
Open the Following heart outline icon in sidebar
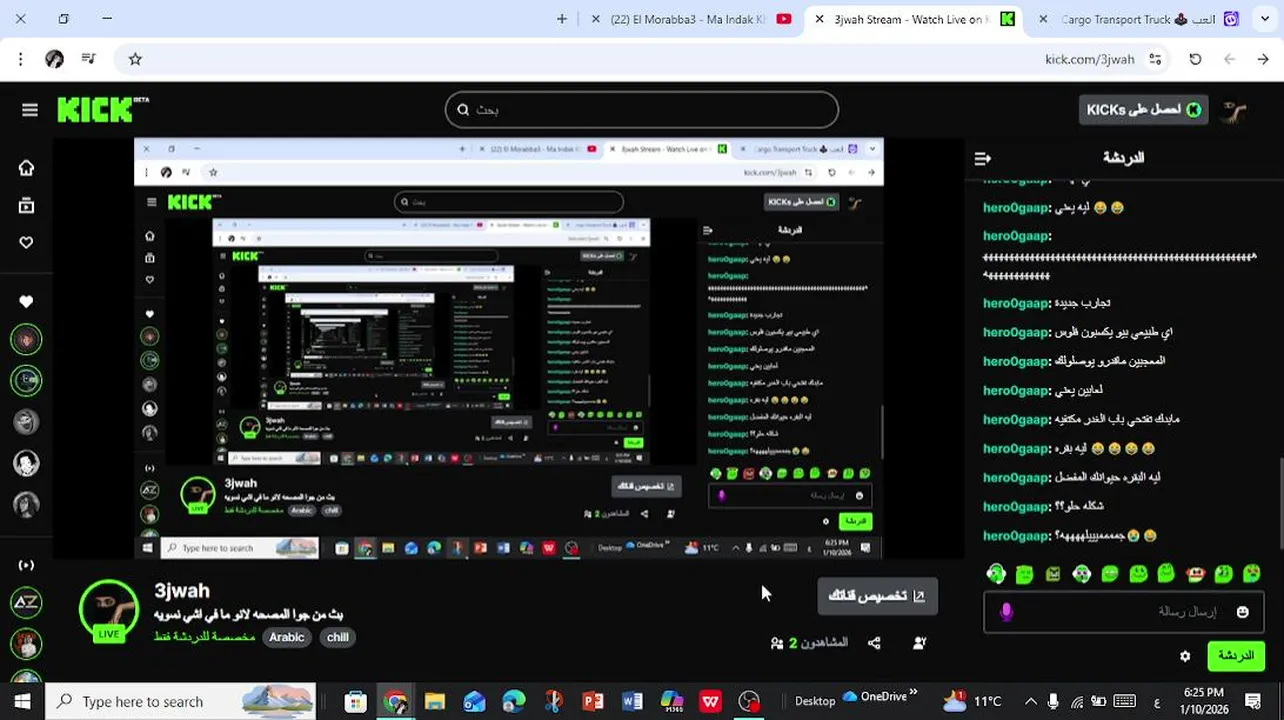click(x=26, y=242)
